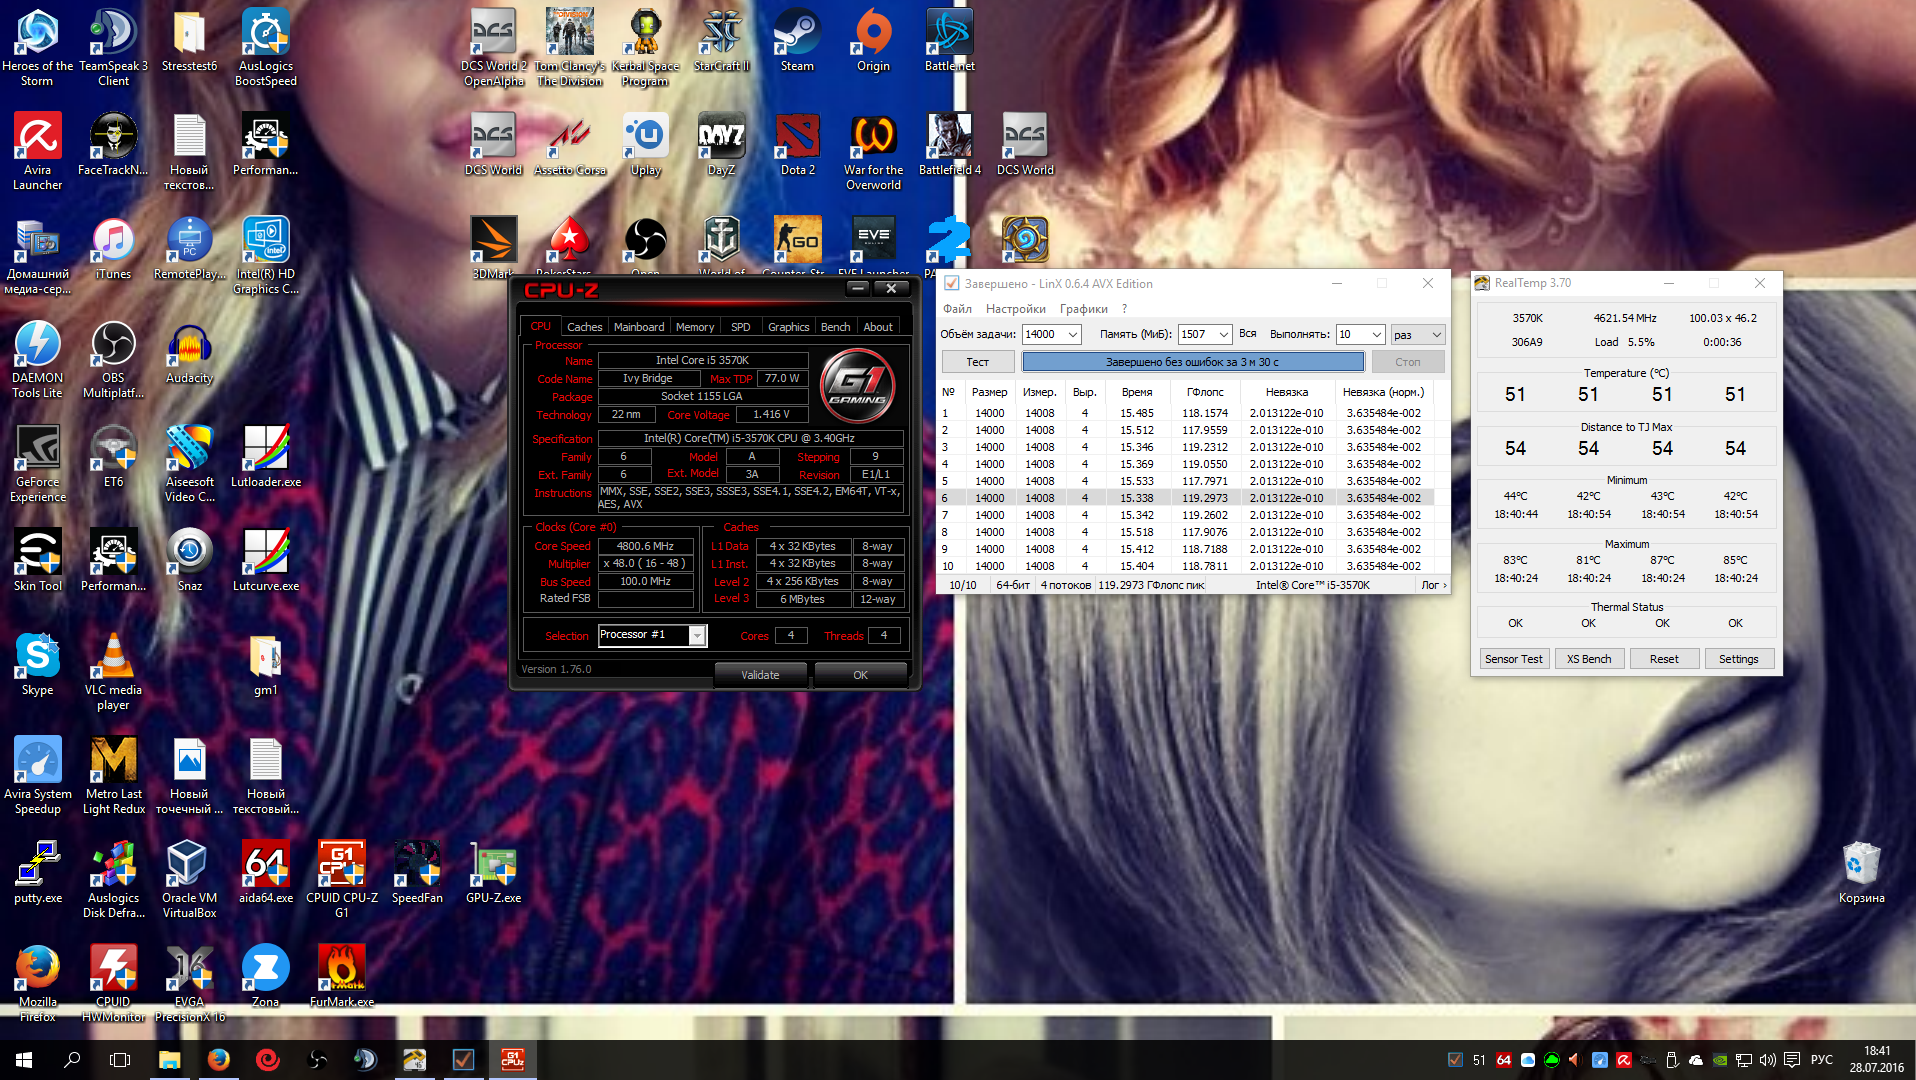Click OK in the CPU-Z window
The height and width of the screenshot is (1080, 1916).
tap(860, 675)
